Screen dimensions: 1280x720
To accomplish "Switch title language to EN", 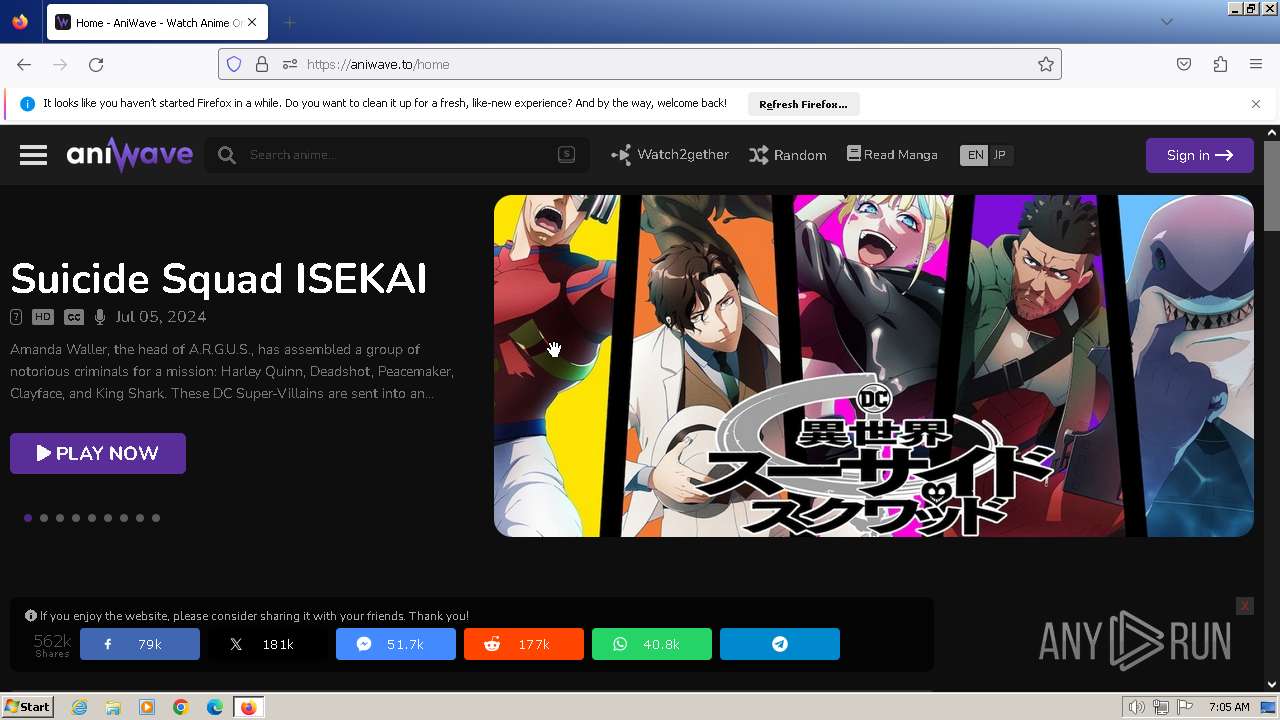I will [974, 155].
